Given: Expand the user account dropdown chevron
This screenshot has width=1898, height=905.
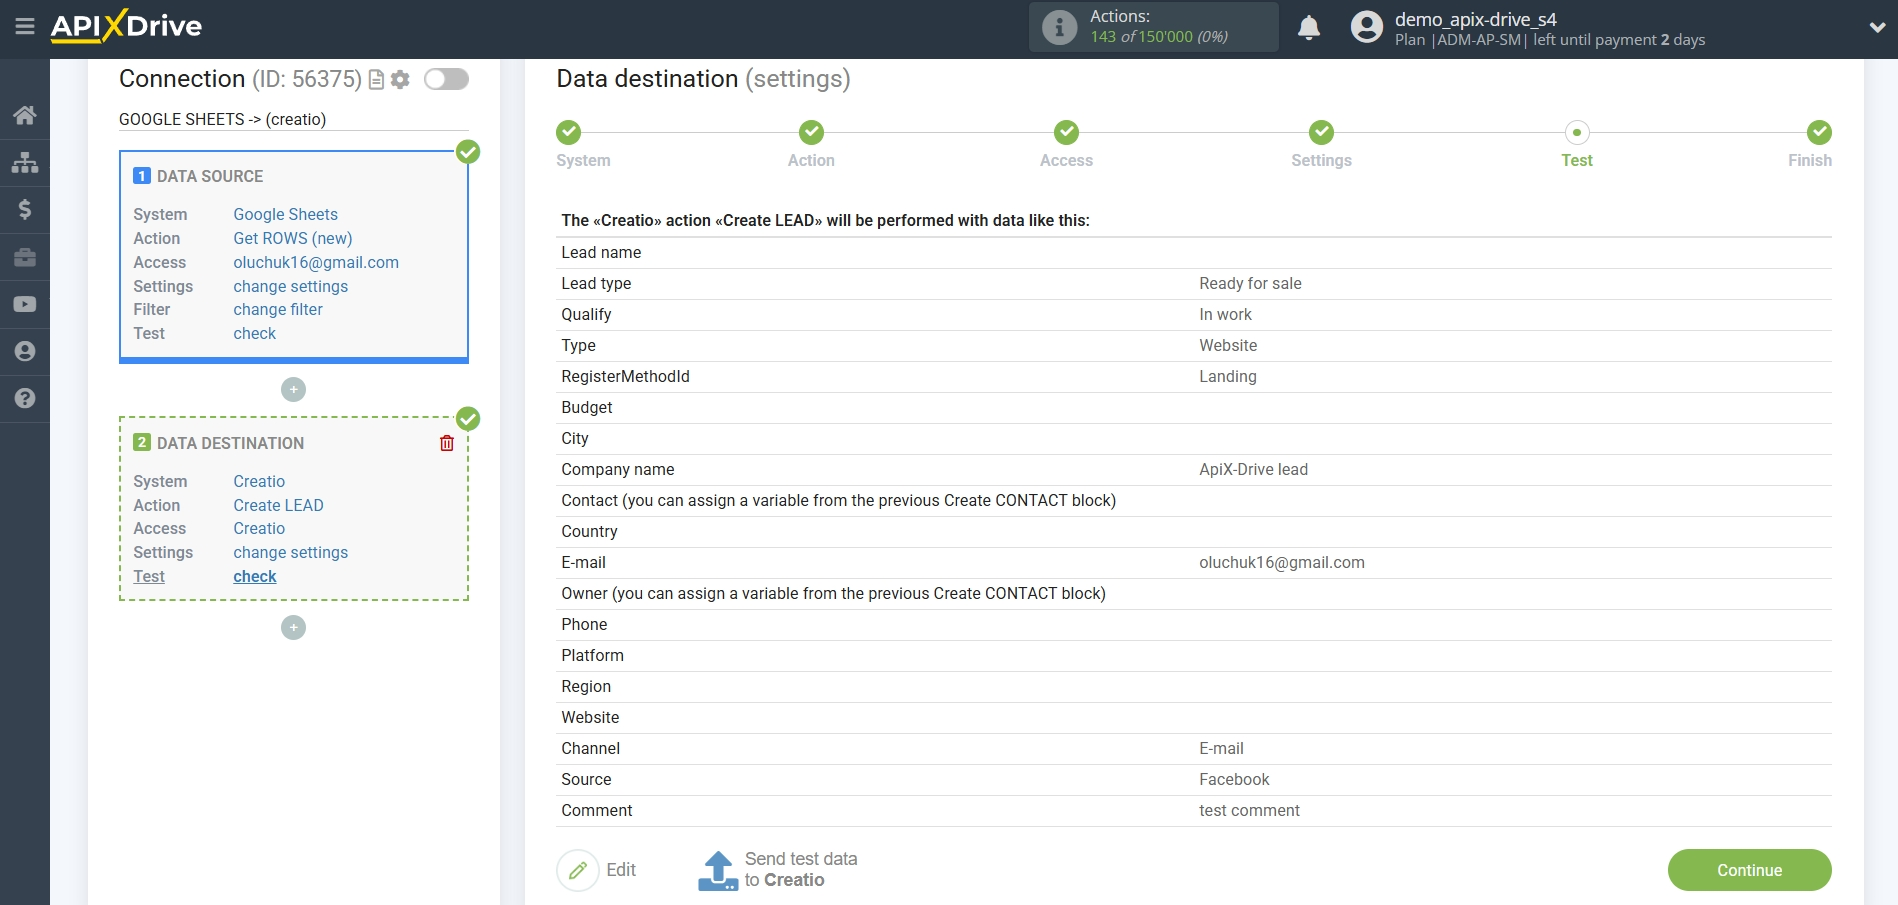Looking at the screenshot, I should 1876,28.
